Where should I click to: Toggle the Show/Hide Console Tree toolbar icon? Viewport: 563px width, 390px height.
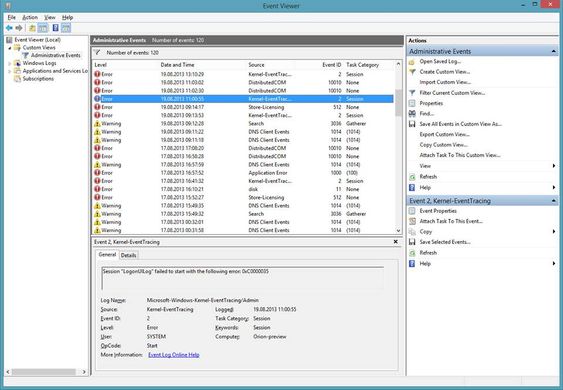click(43, 28)
